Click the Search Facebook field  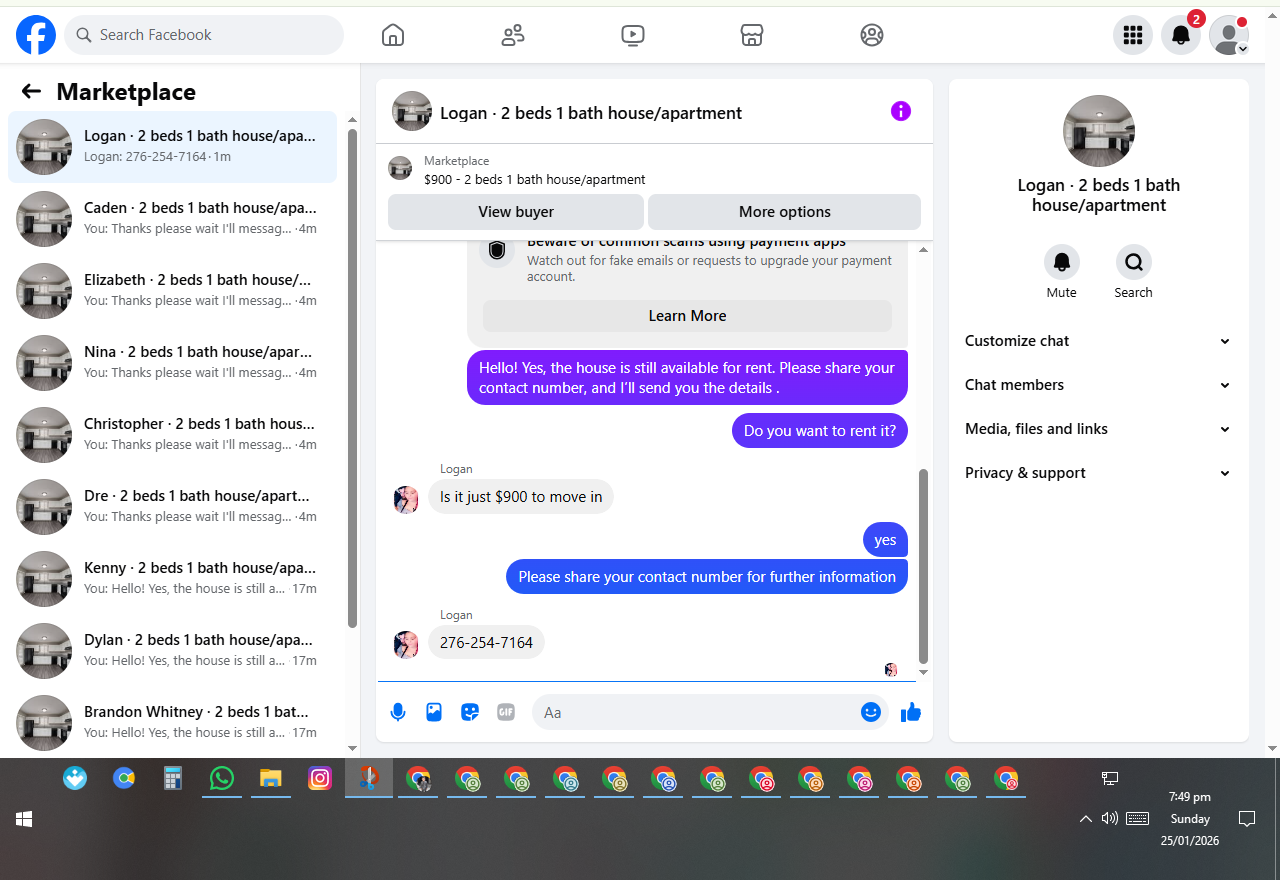click(204, 35)
